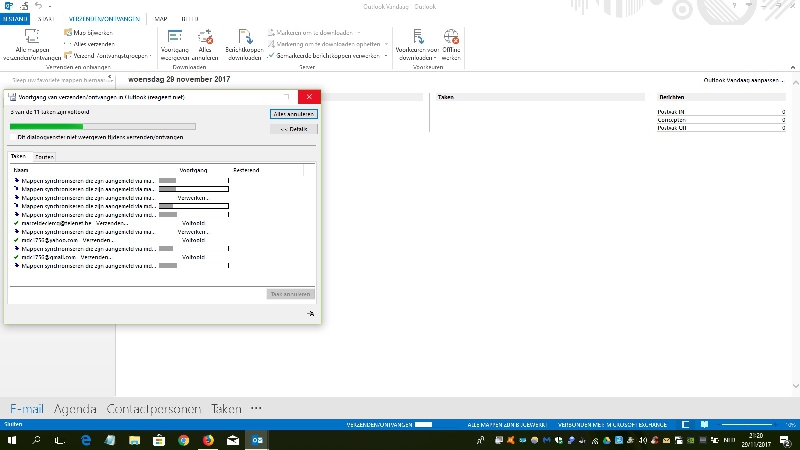Open Google Chrome from the taskbar
800x450 pixels.
coord(183,440)
